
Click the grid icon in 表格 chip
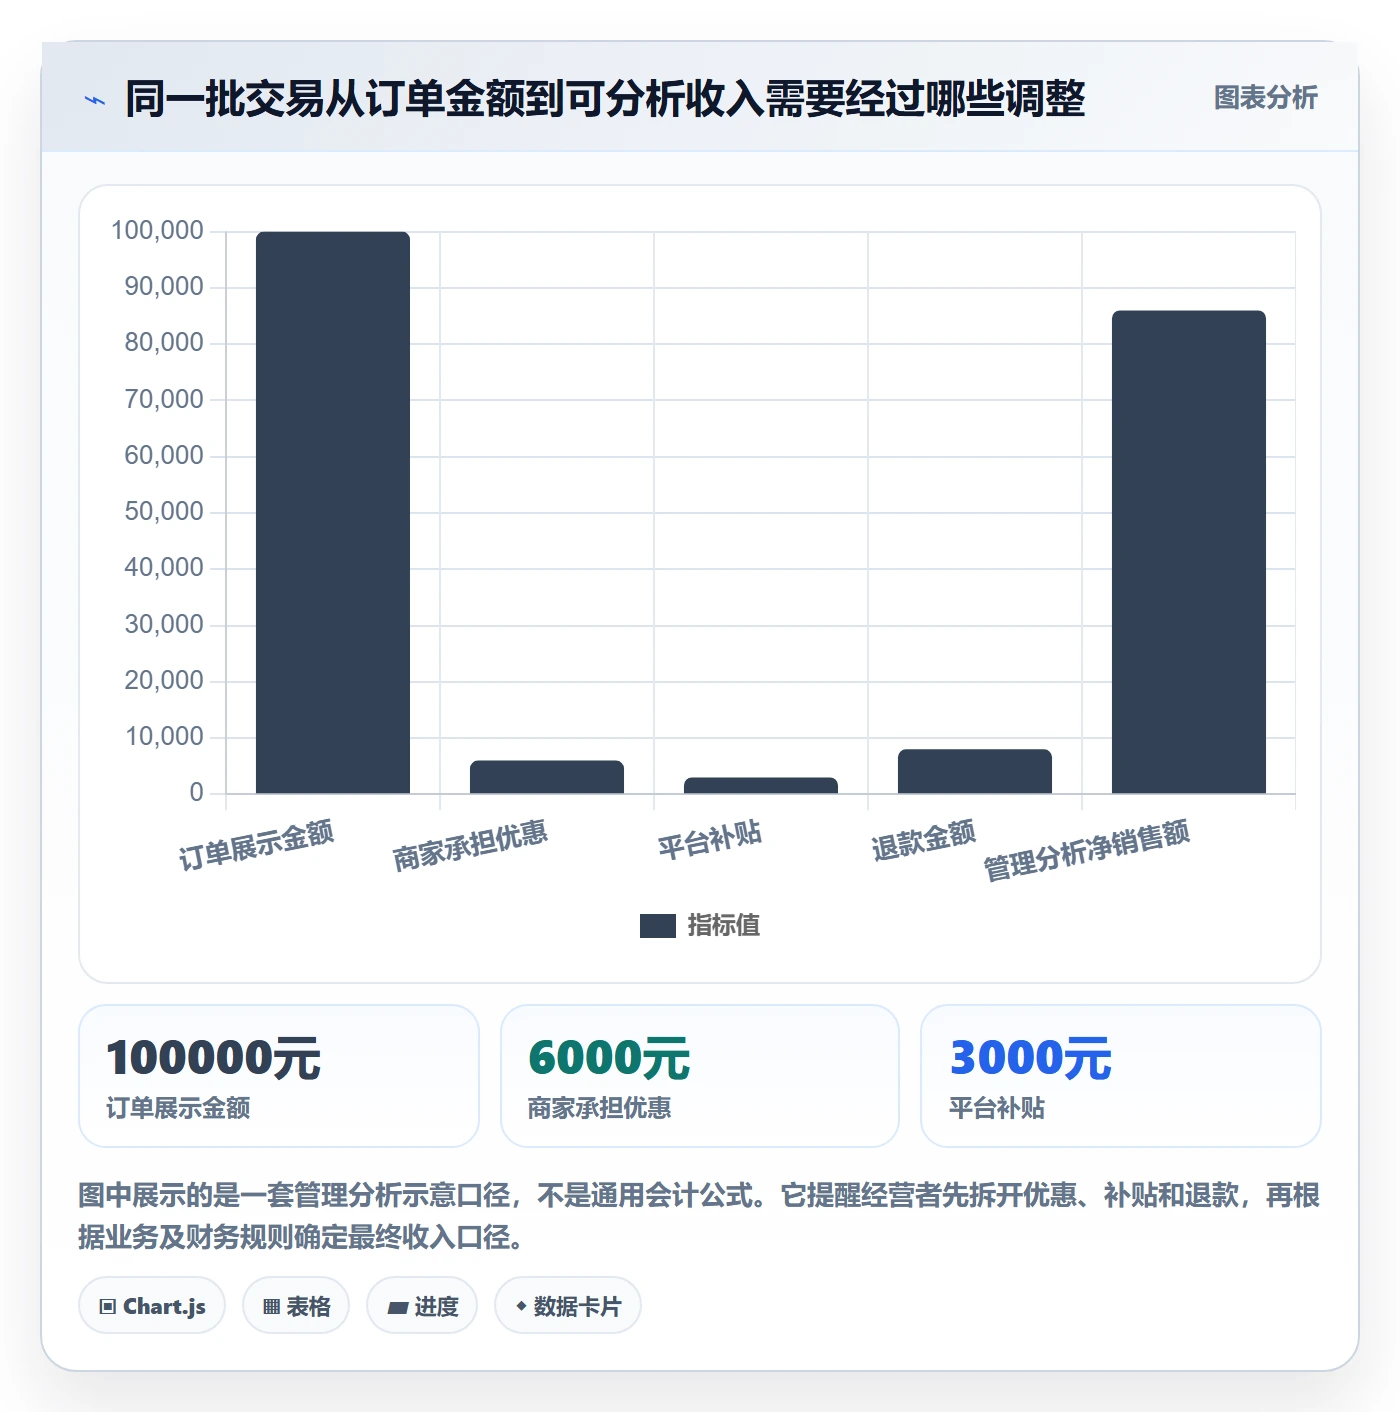pyautogui.click(x=271, y=1307)
